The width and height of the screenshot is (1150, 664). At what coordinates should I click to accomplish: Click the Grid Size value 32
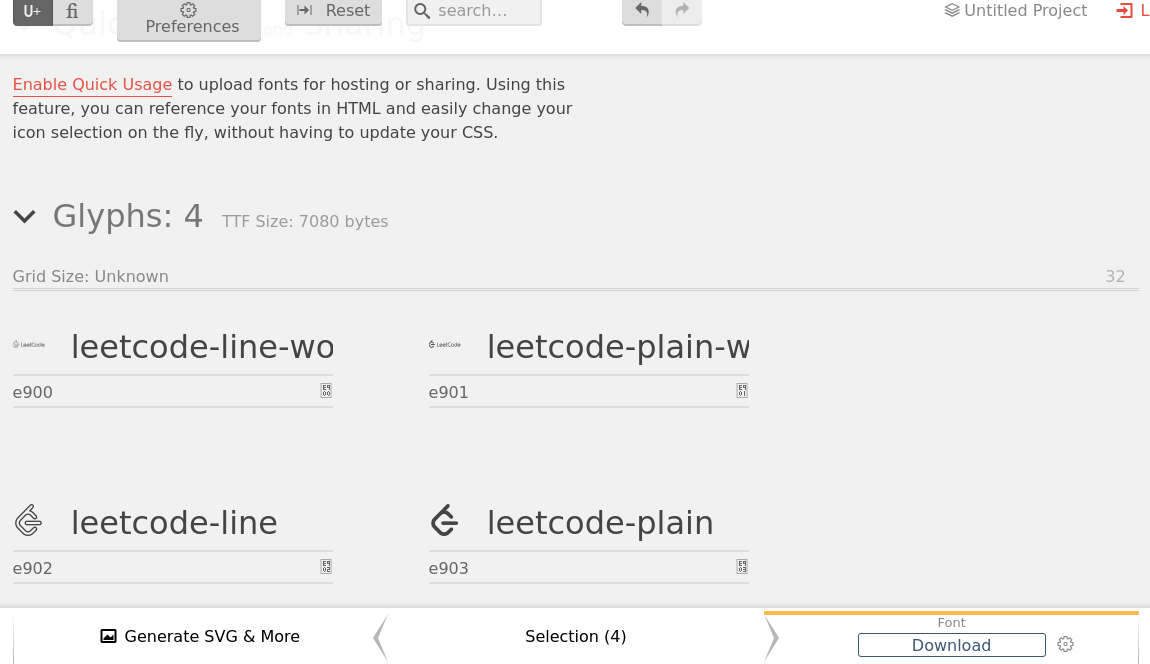pyautogui.click(x=1115, y=277)
